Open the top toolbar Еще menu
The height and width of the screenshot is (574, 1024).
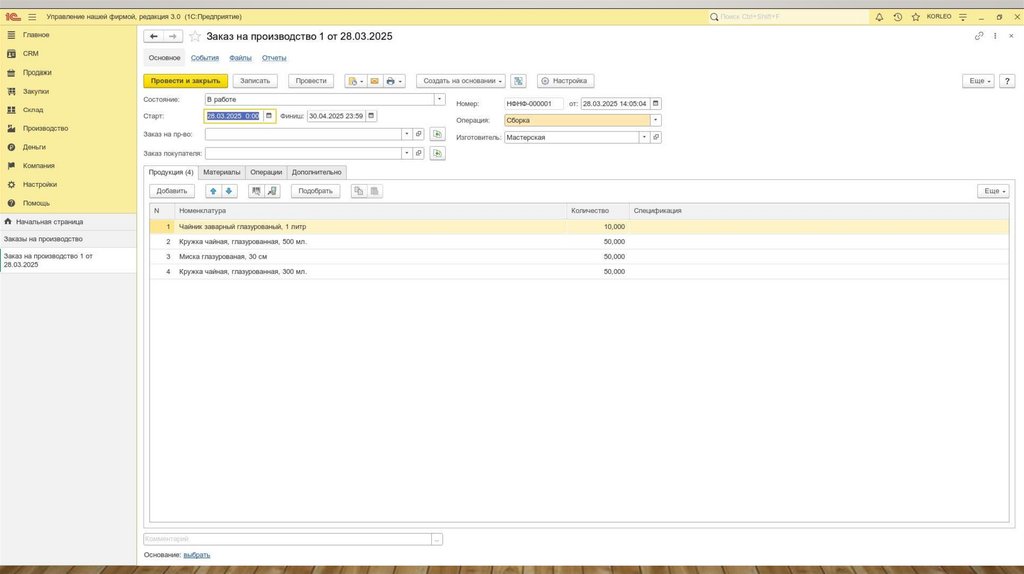tap(978, 81)
